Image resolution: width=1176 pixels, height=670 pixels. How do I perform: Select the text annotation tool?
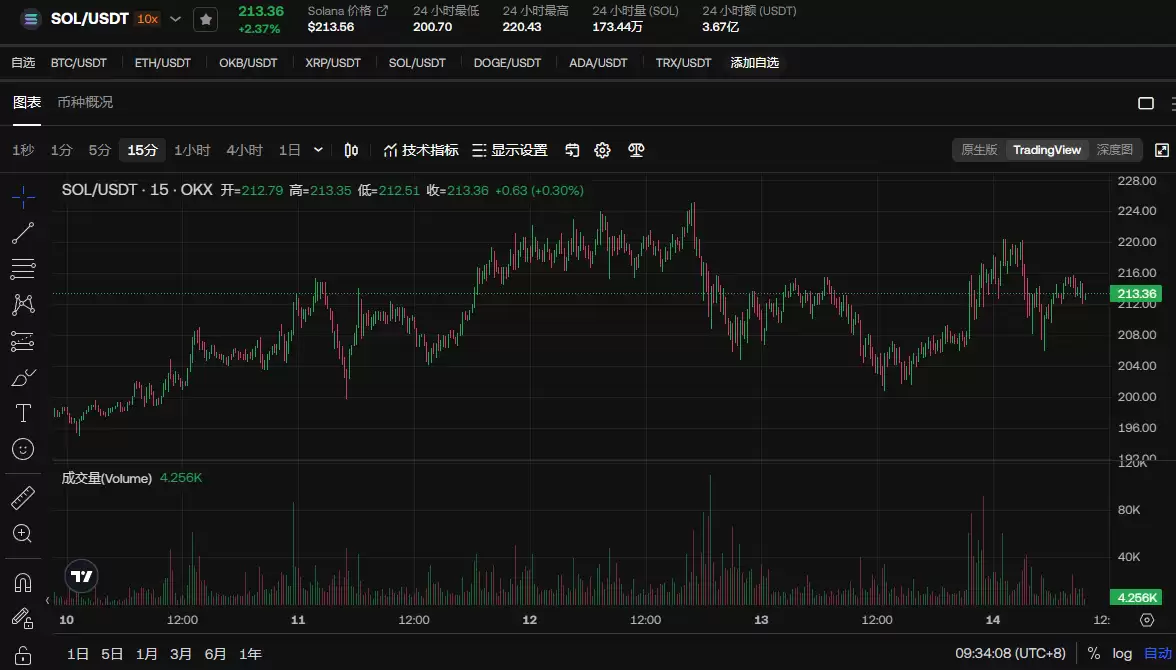pyautogui.click(x=22, y=413)
